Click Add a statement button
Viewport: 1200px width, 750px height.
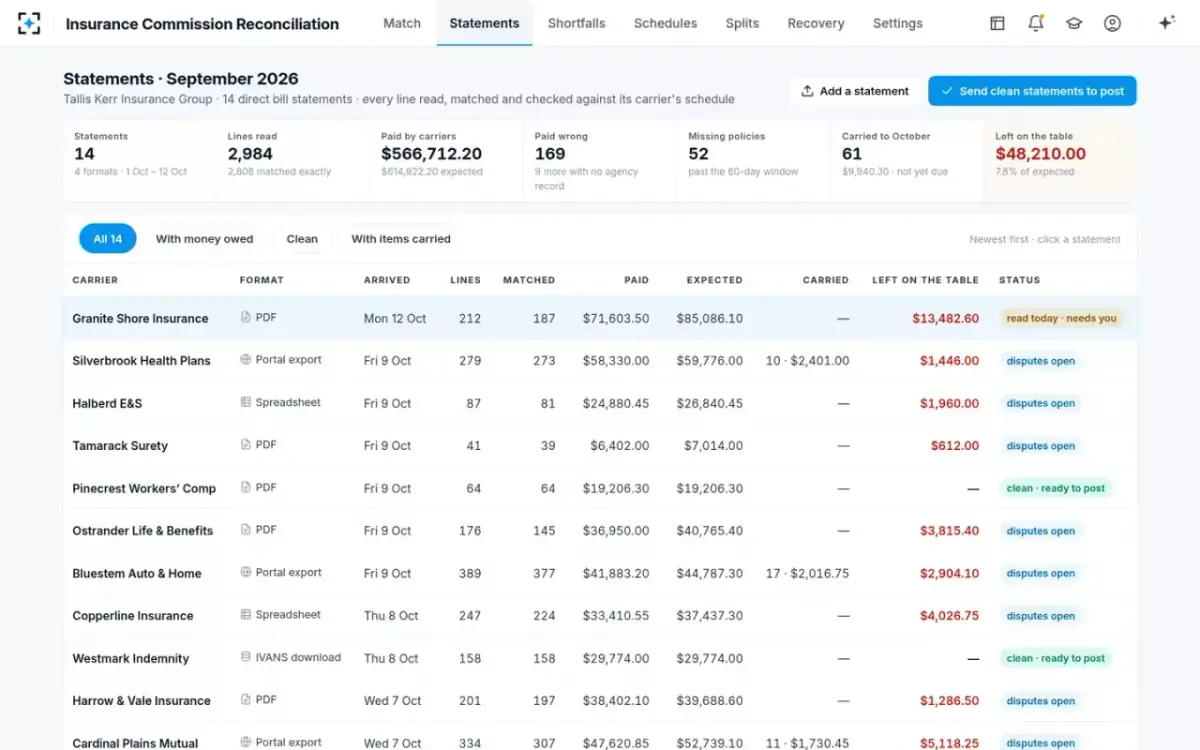tap(855, 91)
